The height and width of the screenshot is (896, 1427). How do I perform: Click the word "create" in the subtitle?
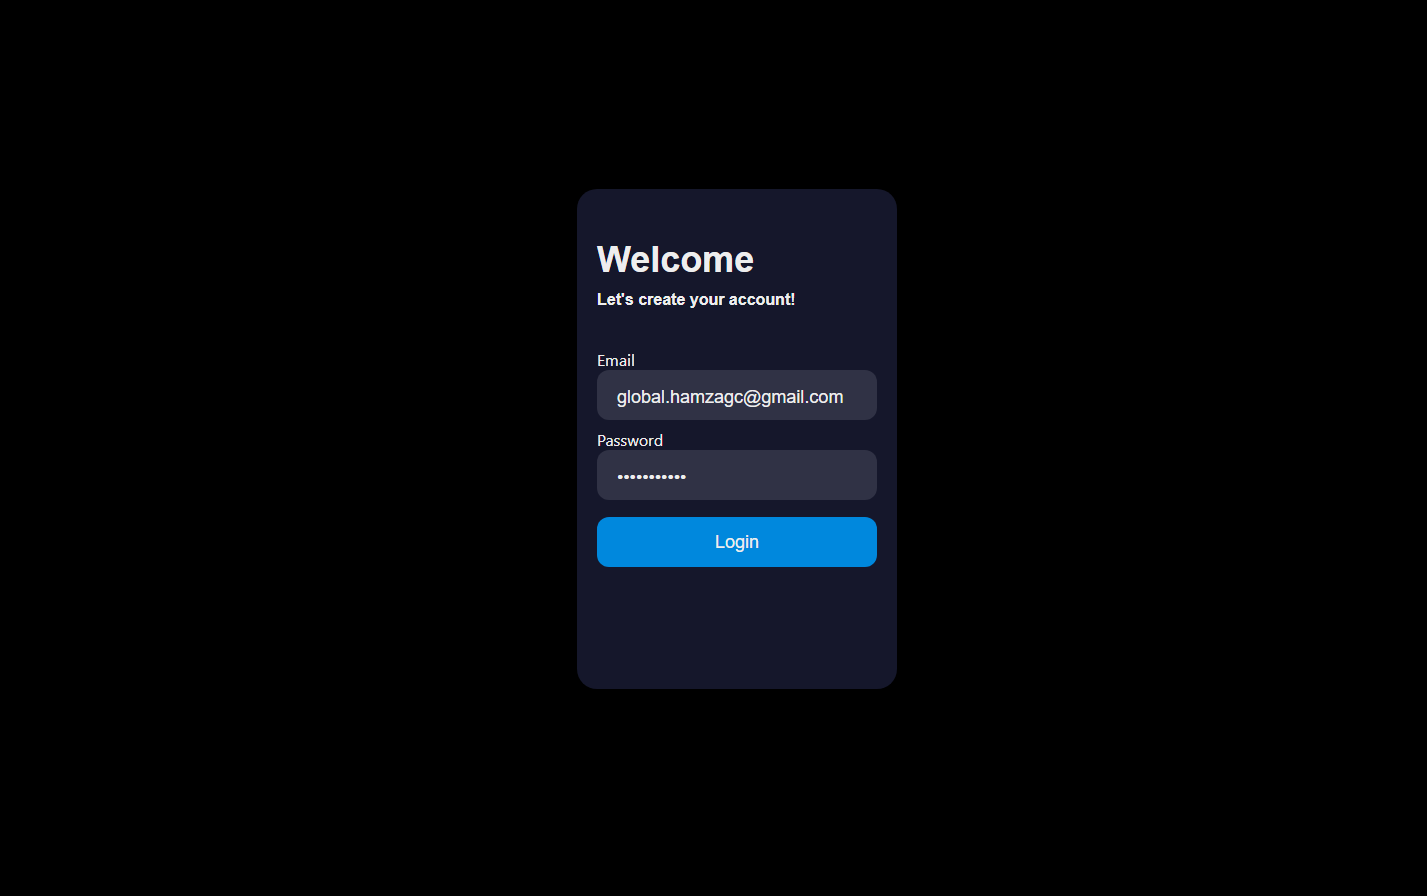point(662,299)
